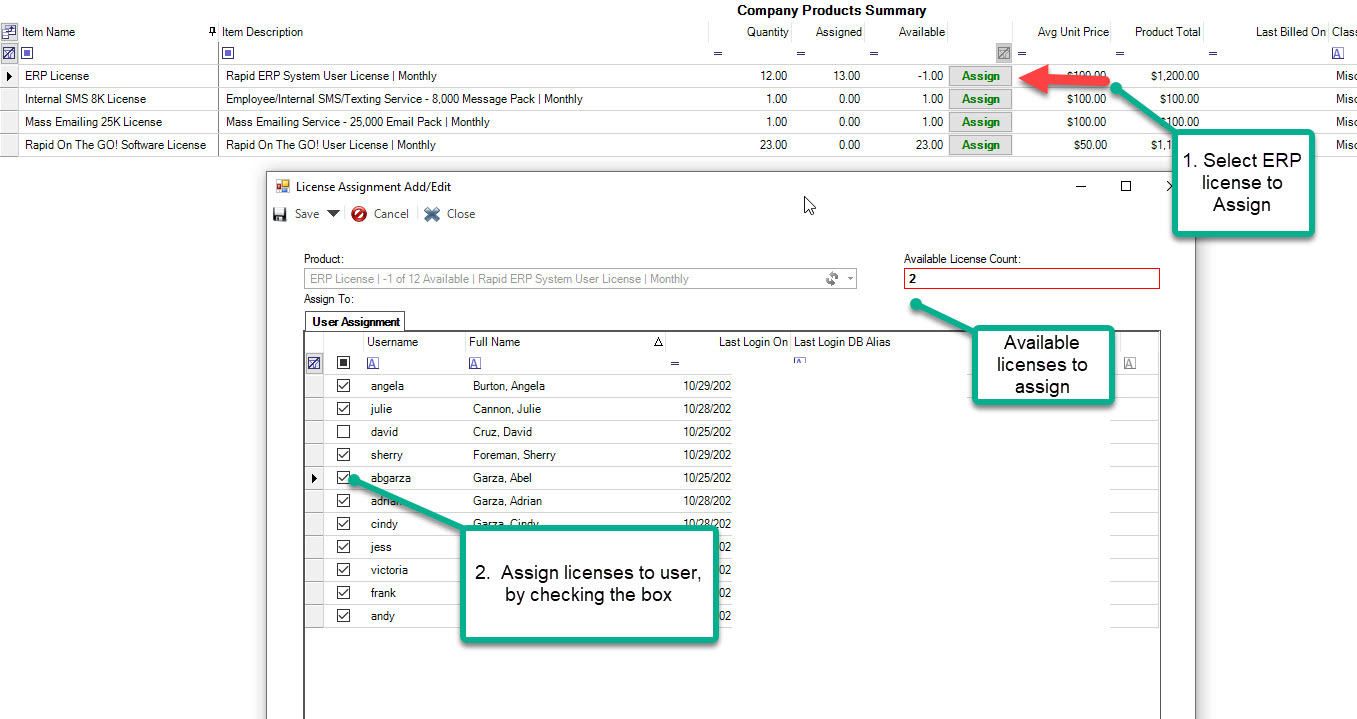Sort summary by Last Billed On header

pyautogui.click(x=1291, y=32)
